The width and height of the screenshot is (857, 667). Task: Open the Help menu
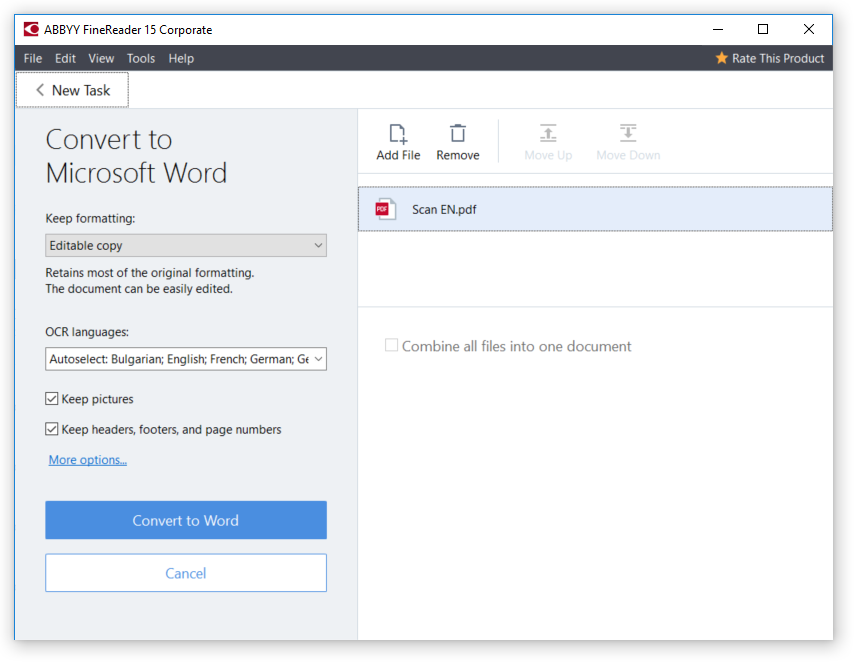click(181, 58)
